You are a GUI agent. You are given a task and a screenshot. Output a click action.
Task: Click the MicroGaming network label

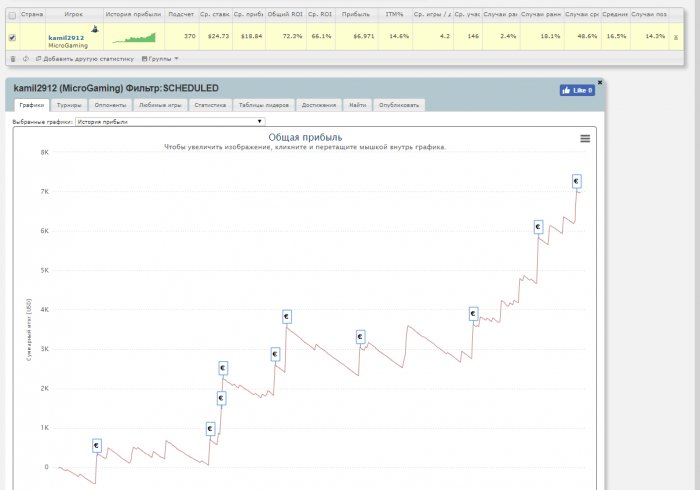68,46
